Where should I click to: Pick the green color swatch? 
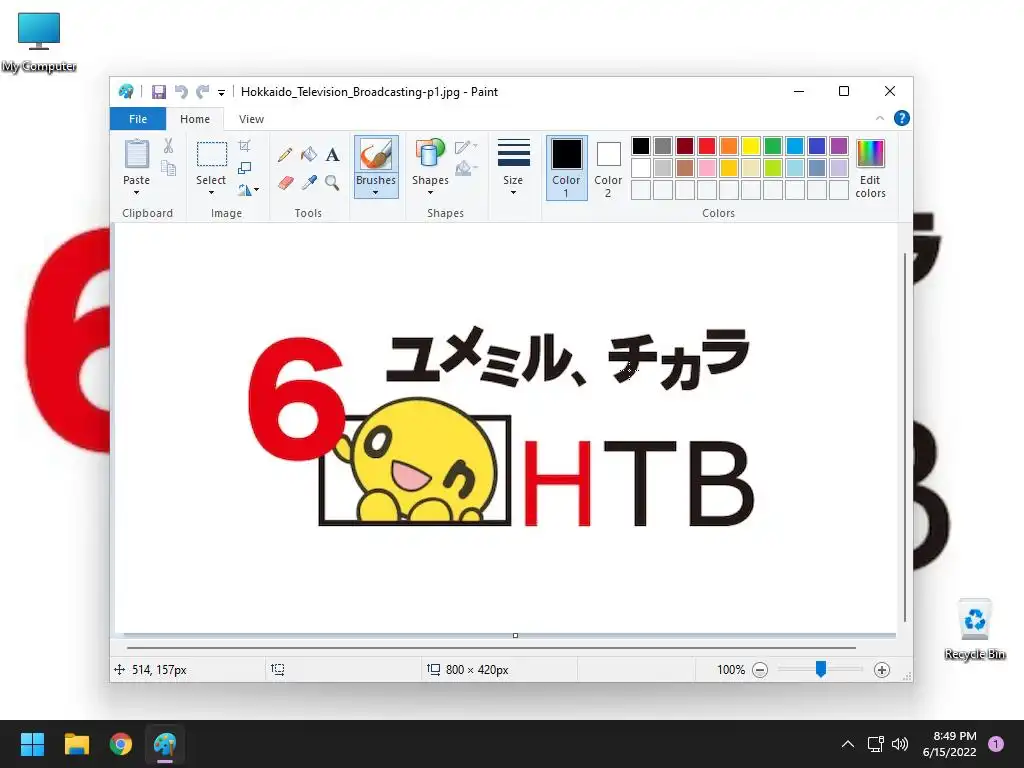(773, 146)
